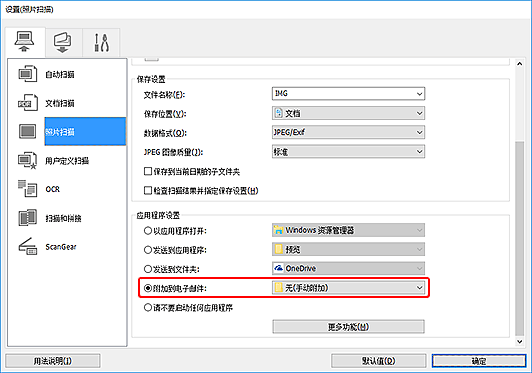The height and width of the screenshot is (373, 532).
Task: Choose OCR list entry label
Action: point(53,189)
